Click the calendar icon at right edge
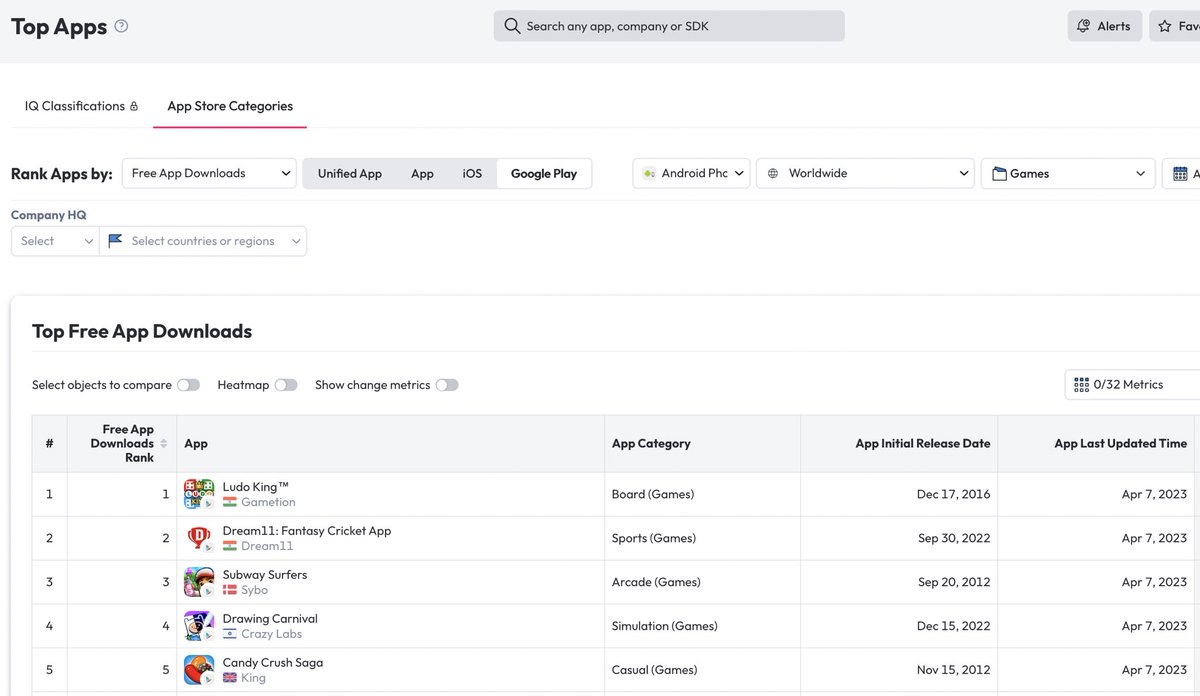Screen dimensions: 1200x696 tap(1181, 173)
